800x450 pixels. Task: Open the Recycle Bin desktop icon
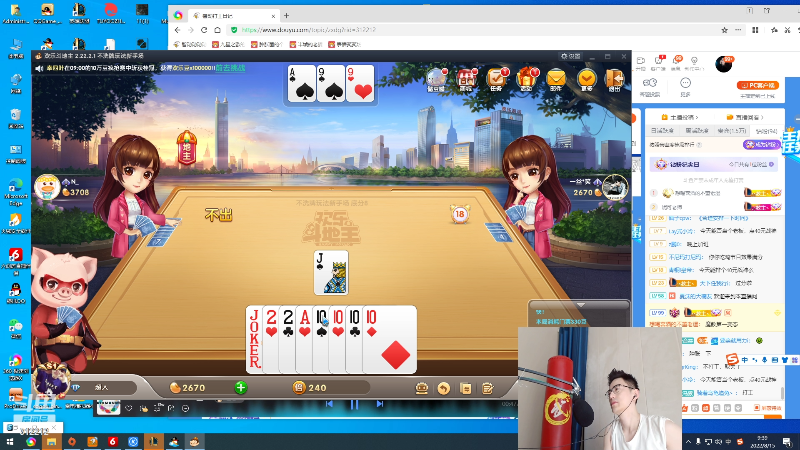click(15, 119)
